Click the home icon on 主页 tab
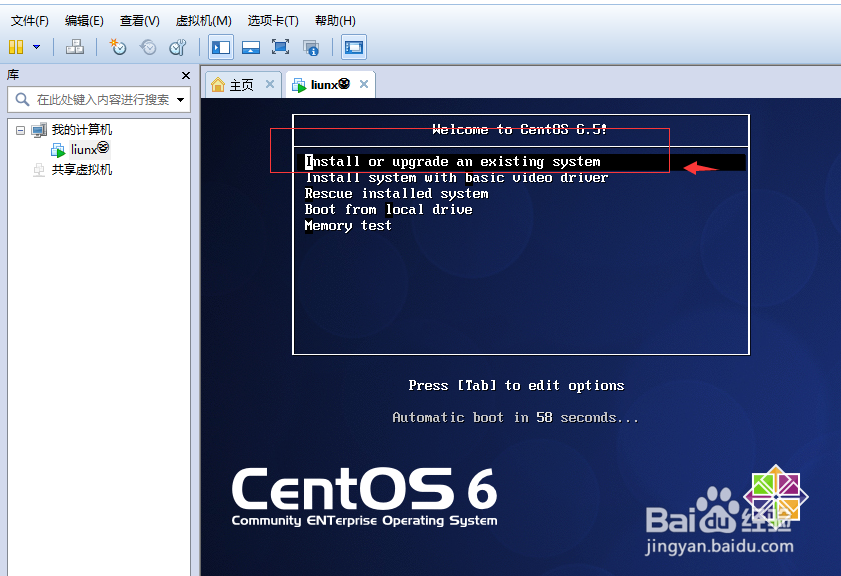 [218, 85]
